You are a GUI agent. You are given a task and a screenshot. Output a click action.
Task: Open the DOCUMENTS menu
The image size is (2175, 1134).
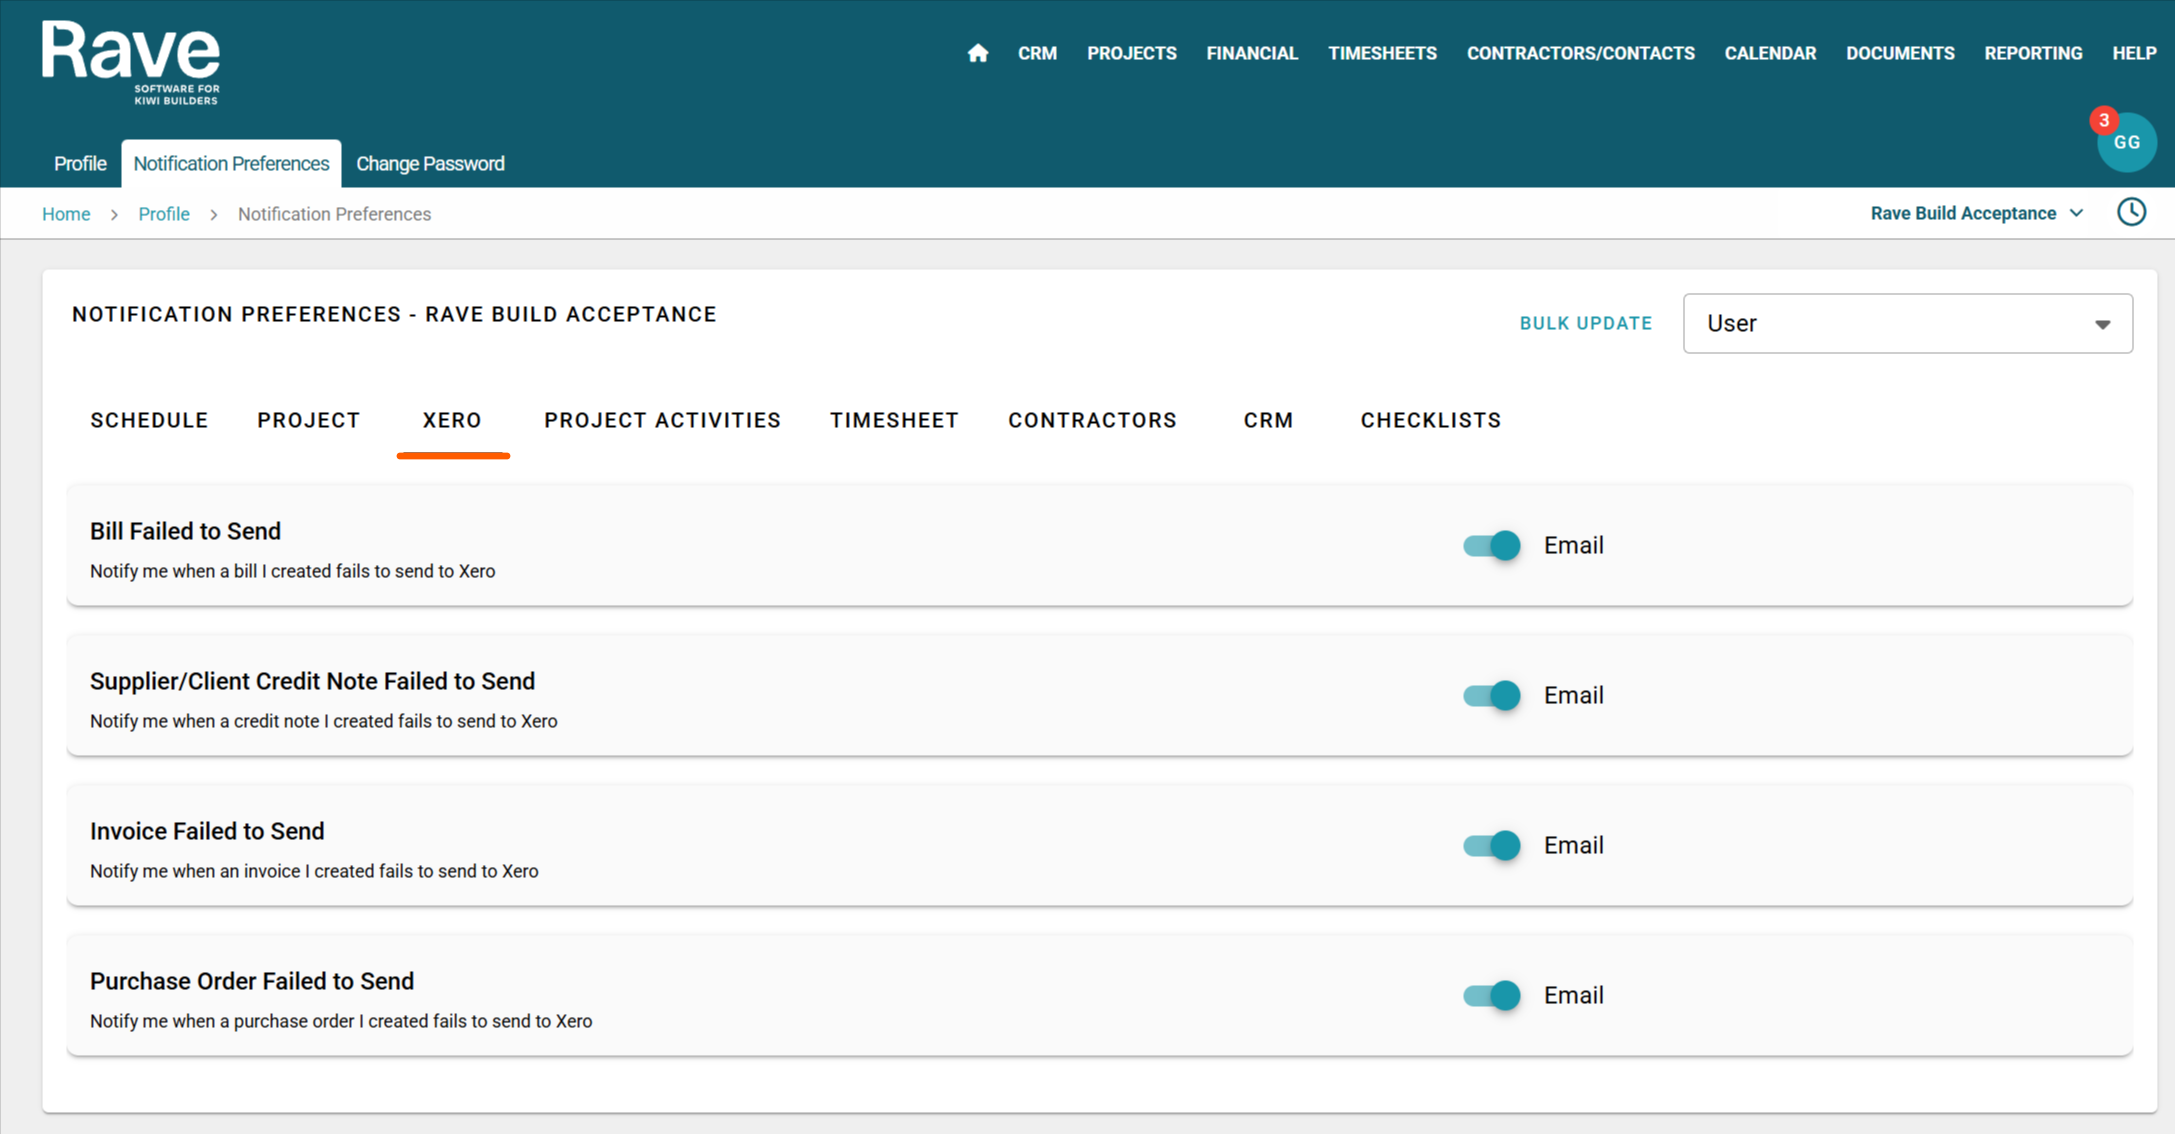(1900, 53)
